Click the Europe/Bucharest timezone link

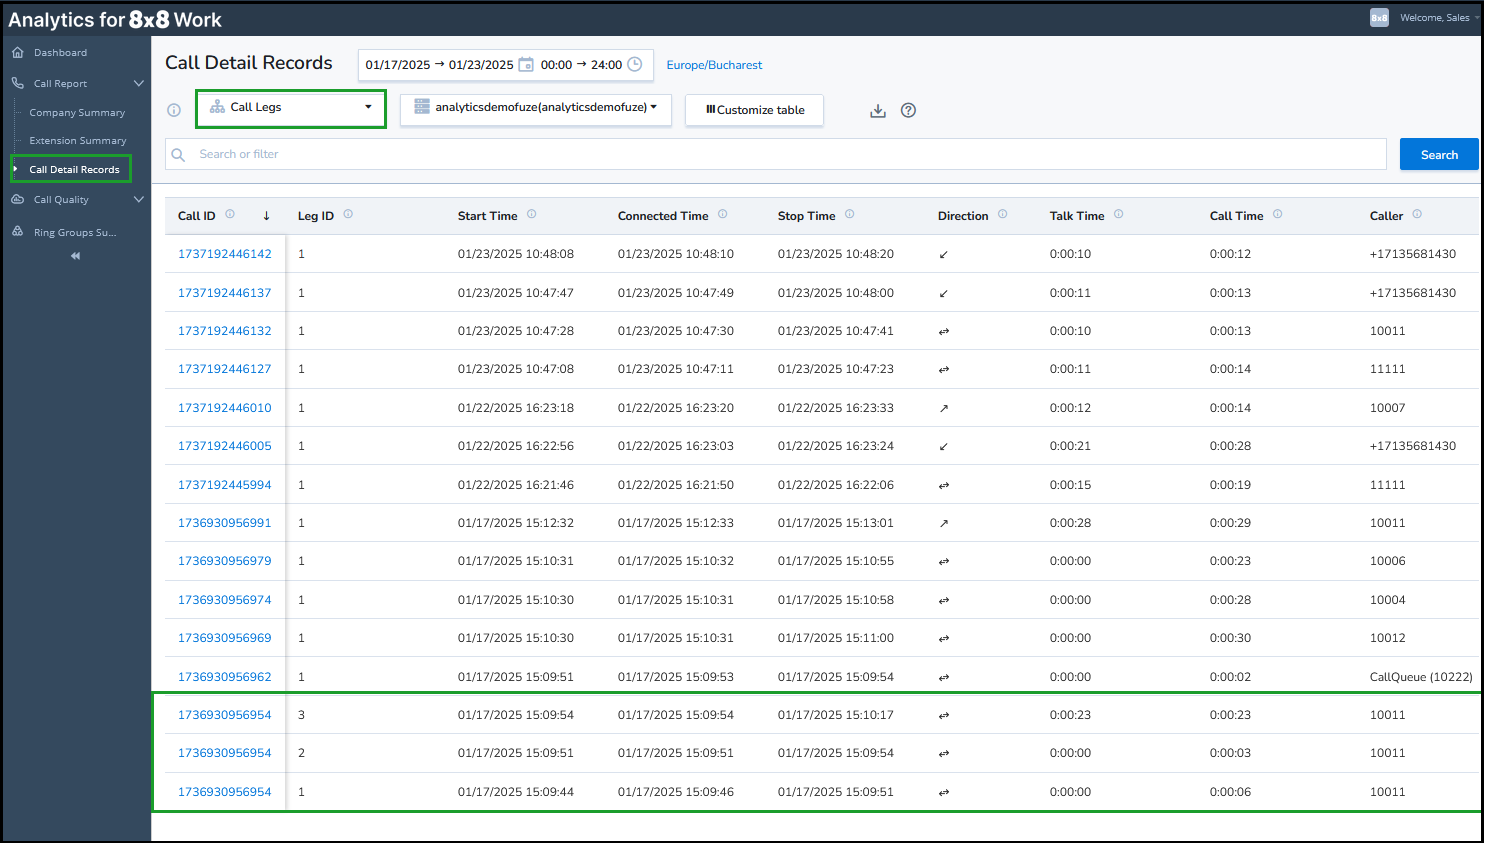click(x=714, y=65)
